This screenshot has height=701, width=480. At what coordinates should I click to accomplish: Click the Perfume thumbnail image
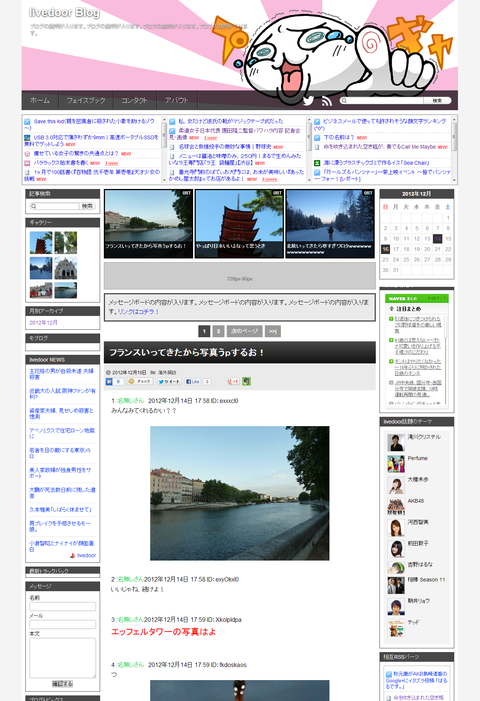point(396,464)
